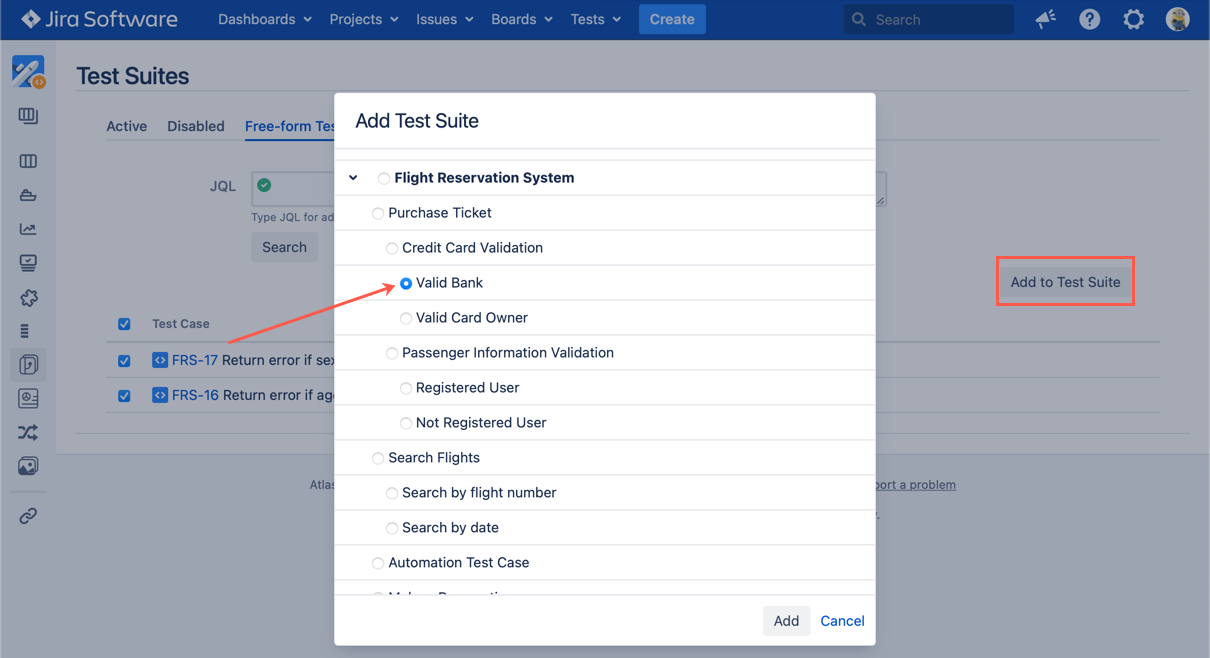
Task: Uncheck the FRS-17 test case checkbox
Action: pyautogui.click(x=124, y=361)
